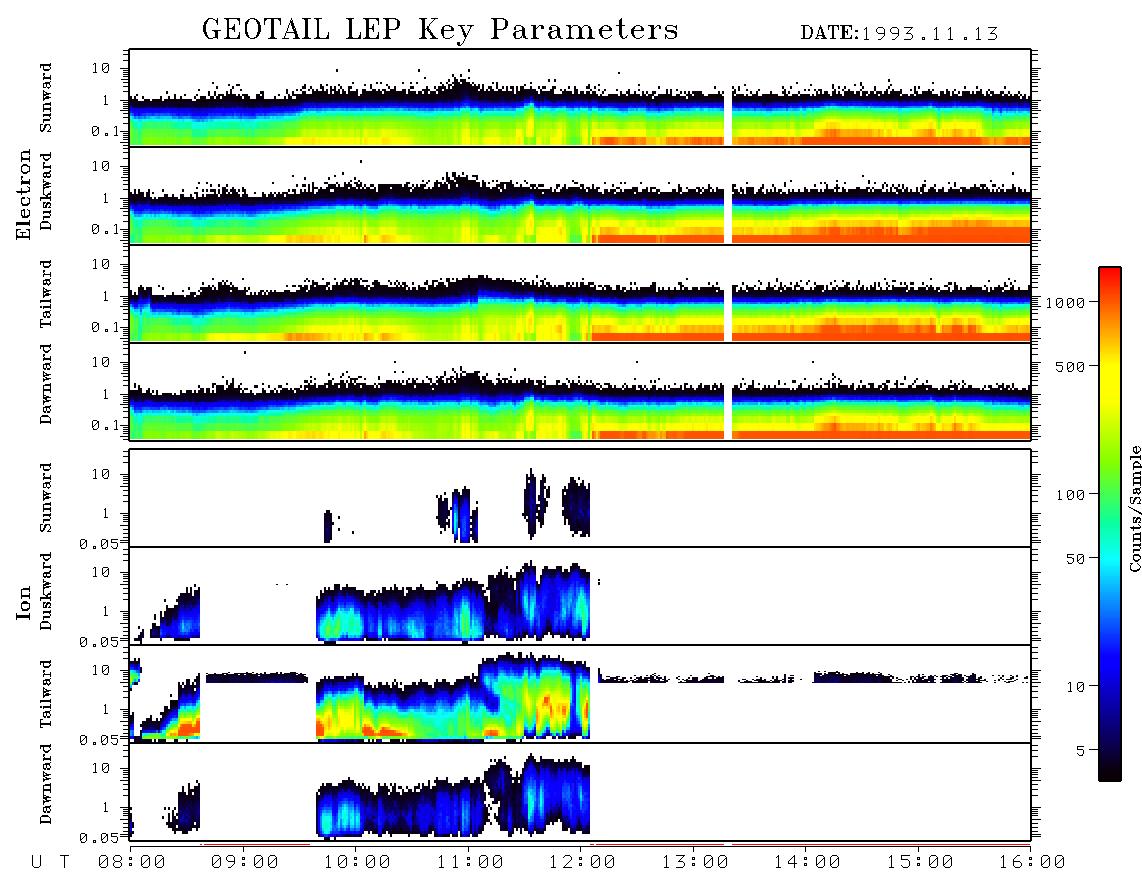Select the Ion "Duskward" panel label

(46, 591)
